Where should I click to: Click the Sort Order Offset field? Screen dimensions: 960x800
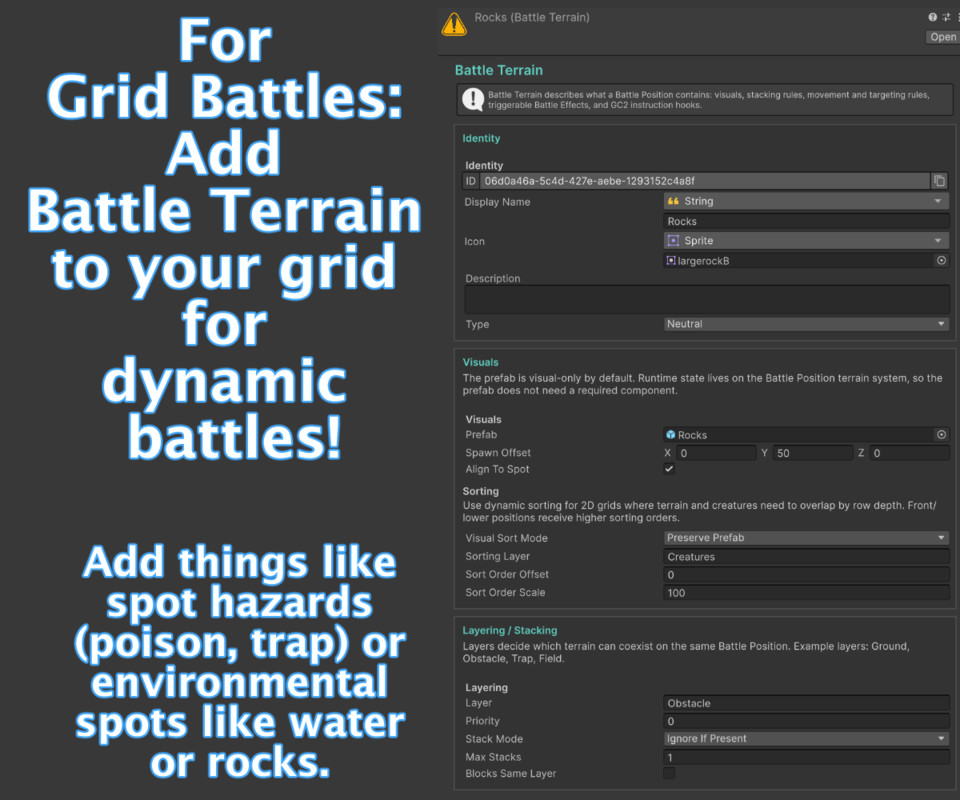coord(806,575)
